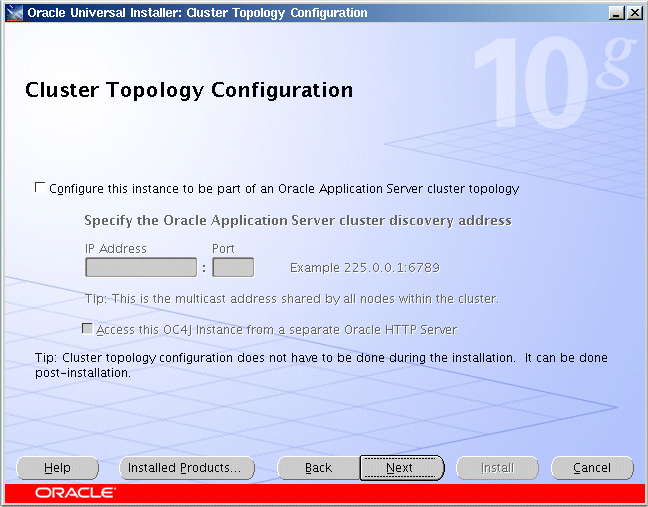The width and height of the screenshot is (648, 507).
Task: Close the installer window
Action: (x=634, y=13)
